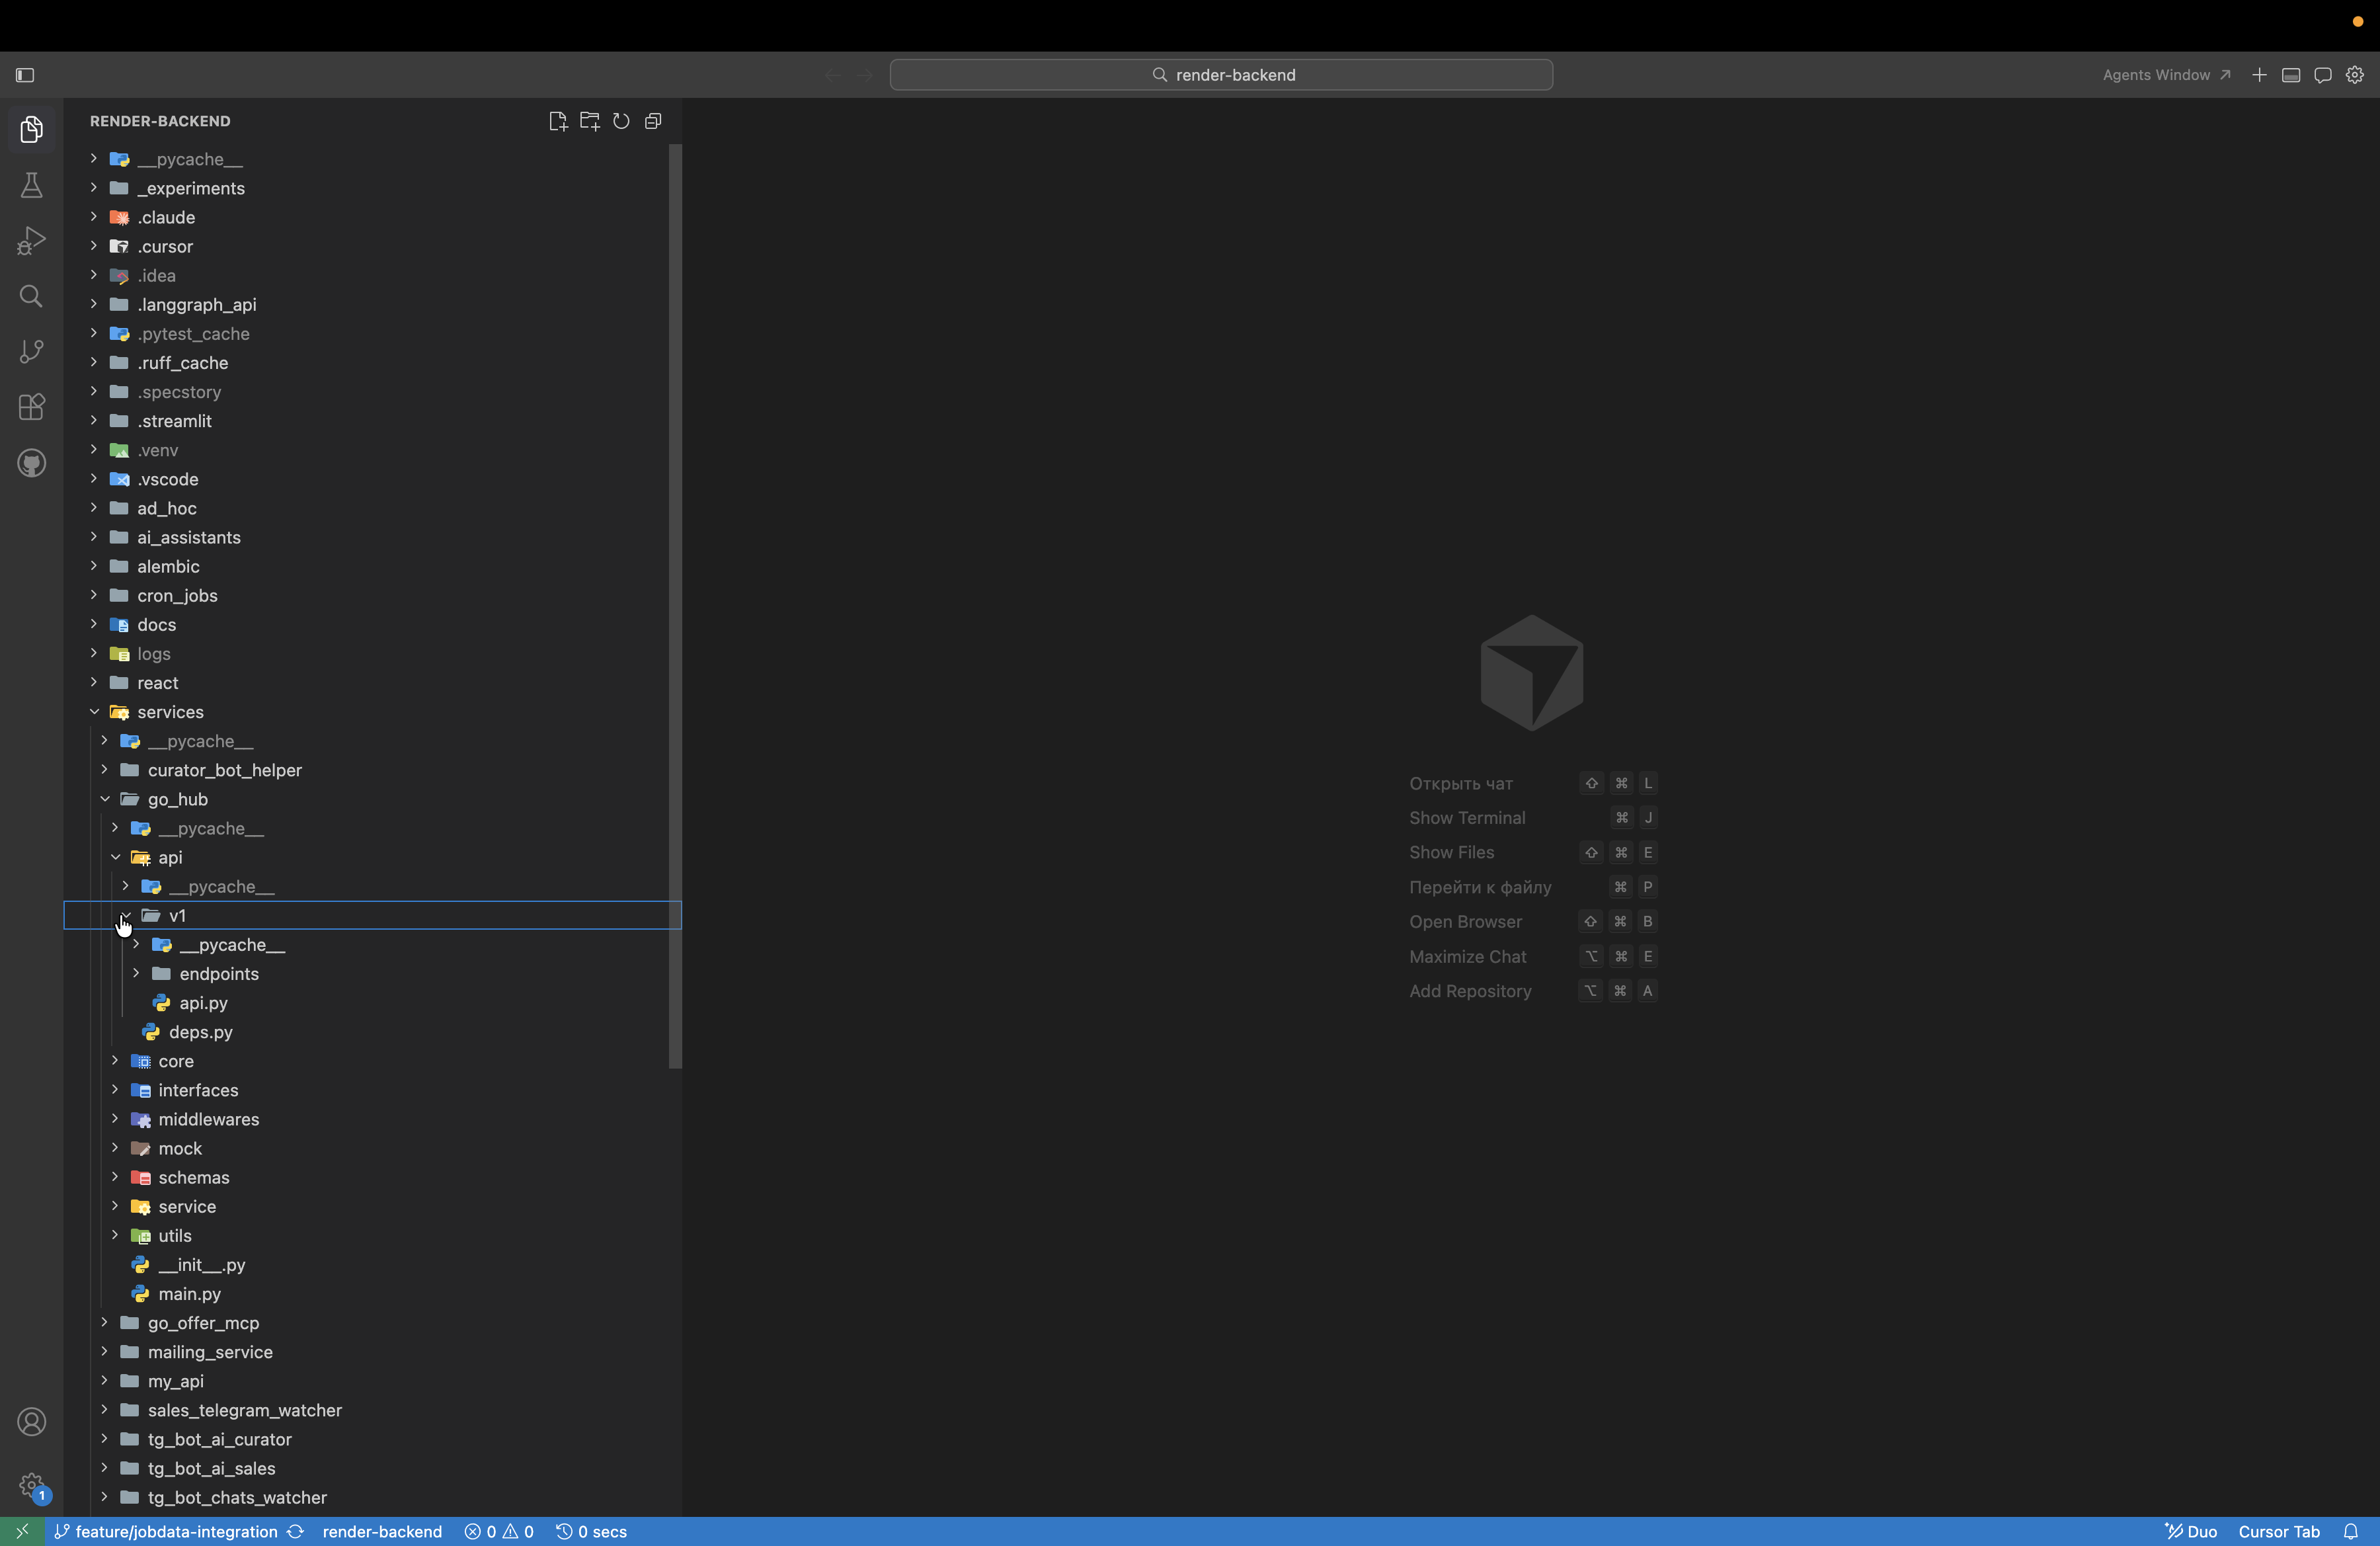Click the New Folder icon in explorer header
2380x1546 pixels.
pos(590,121)
